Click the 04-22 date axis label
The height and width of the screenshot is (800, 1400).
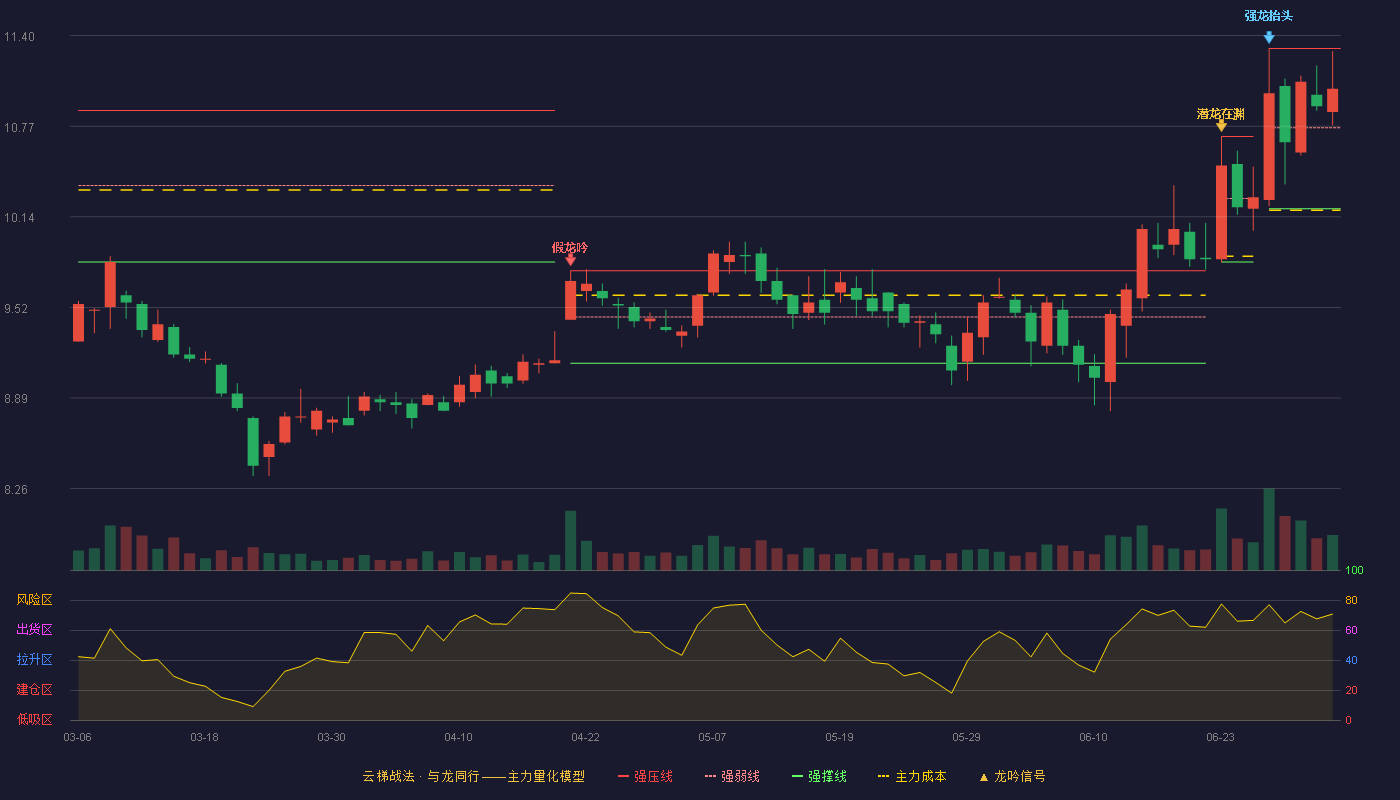[x=585, y=737]
